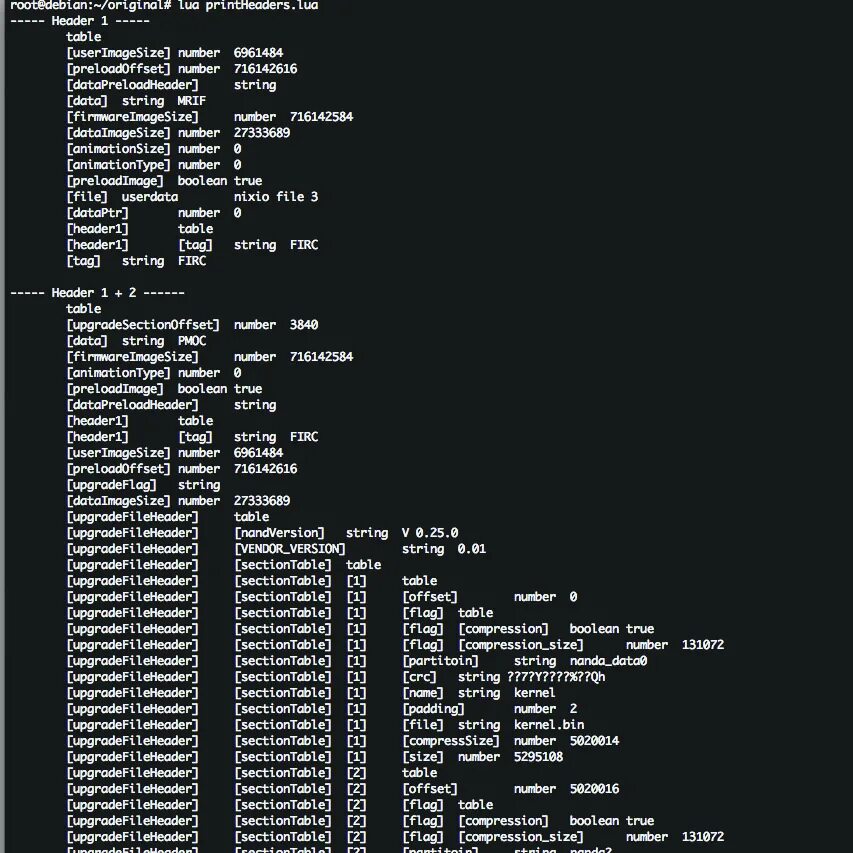The height and width of the screenshot is (853, 853).
Task: Click the 'nixio file 3' userdata value
Action: 276,197
